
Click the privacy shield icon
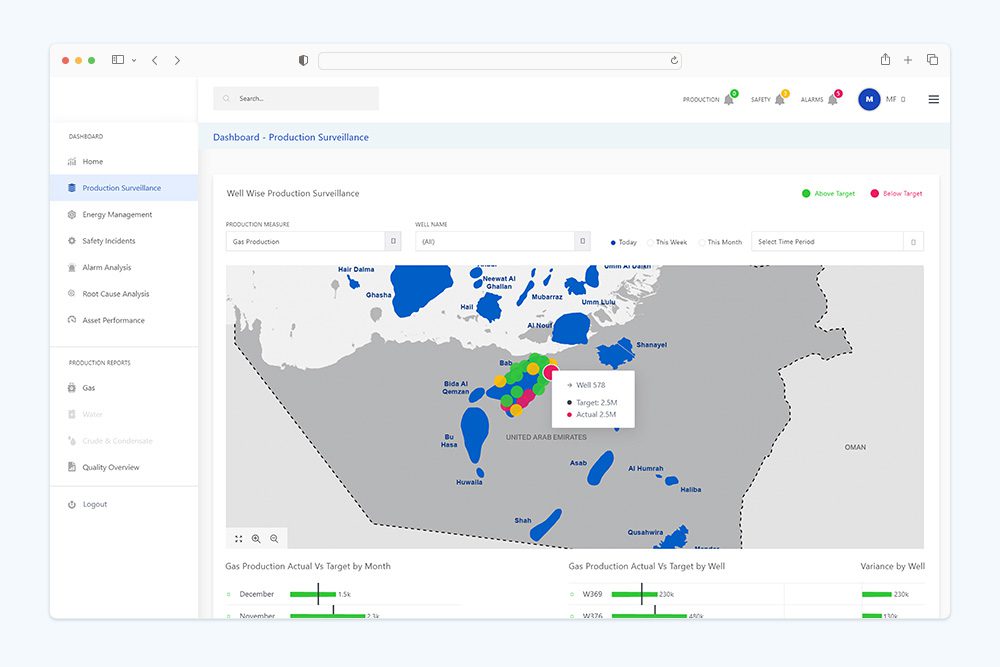[304, 60]
